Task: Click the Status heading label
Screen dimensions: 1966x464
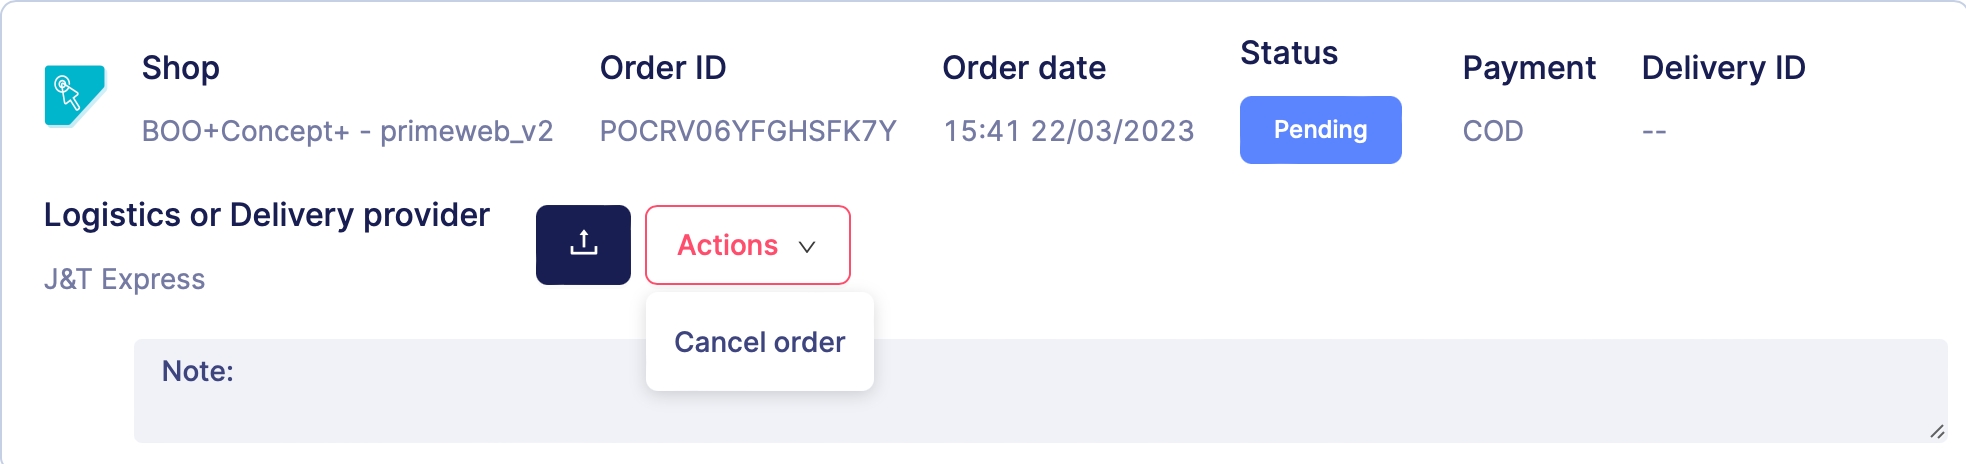Action: [1288, 53]
